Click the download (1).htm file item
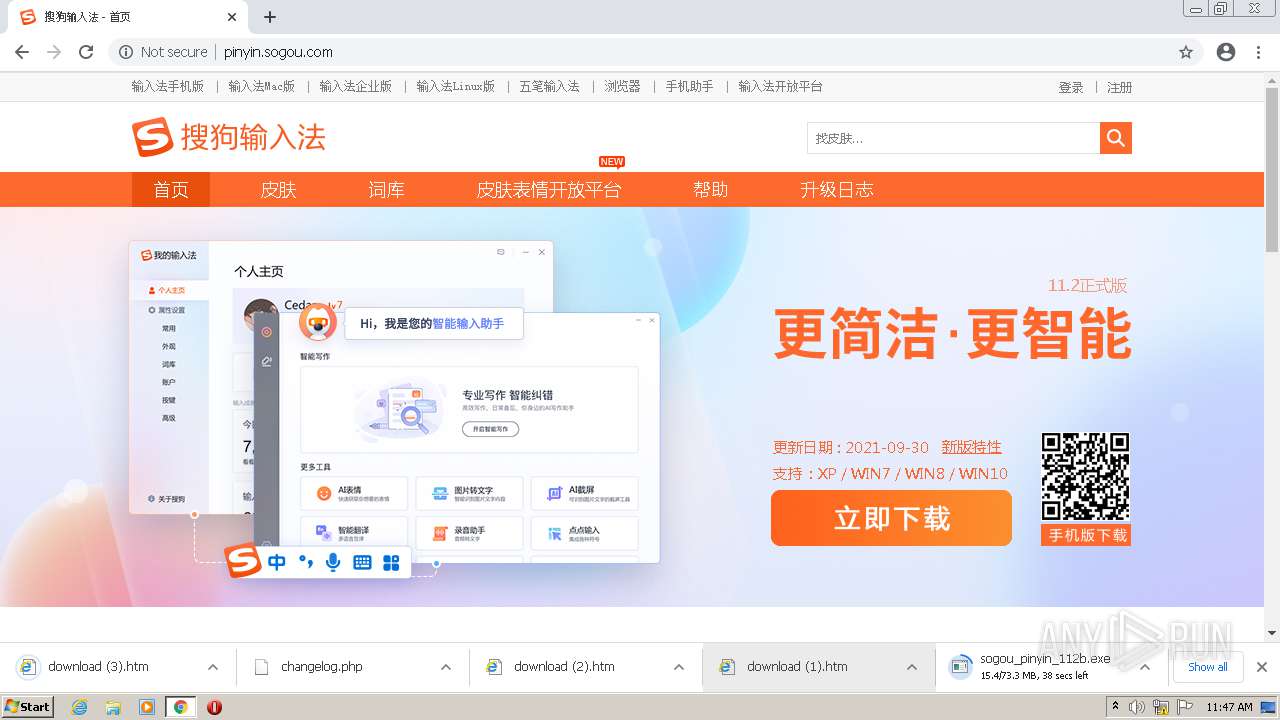 tap(797, 667)
